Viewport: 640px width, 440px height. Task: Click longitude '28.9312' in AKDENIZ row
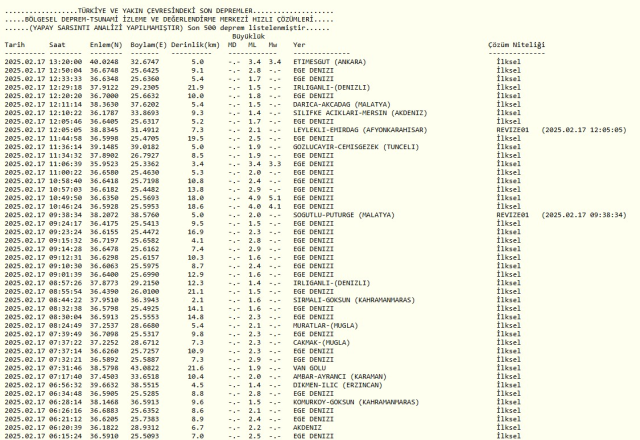(x=145, y=427)
